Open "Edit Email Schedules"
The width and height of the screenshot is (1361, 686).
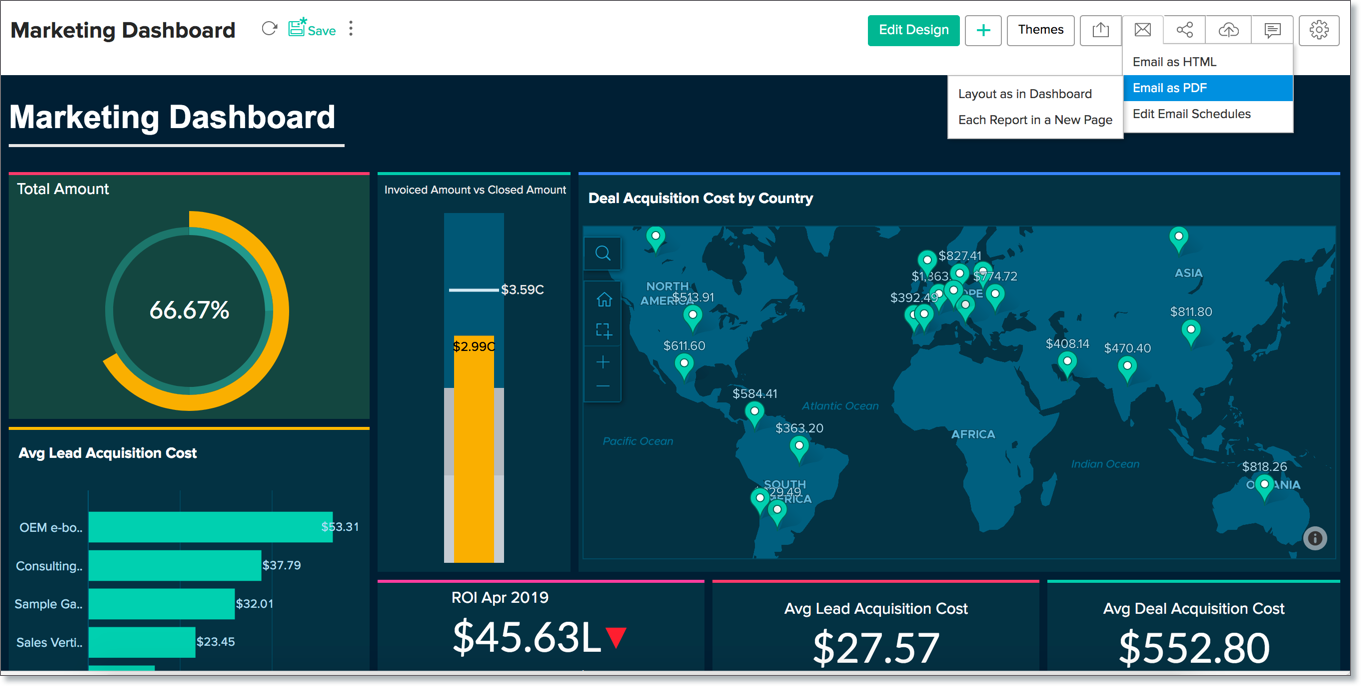pyautogui.click(x=1191, y=113)
